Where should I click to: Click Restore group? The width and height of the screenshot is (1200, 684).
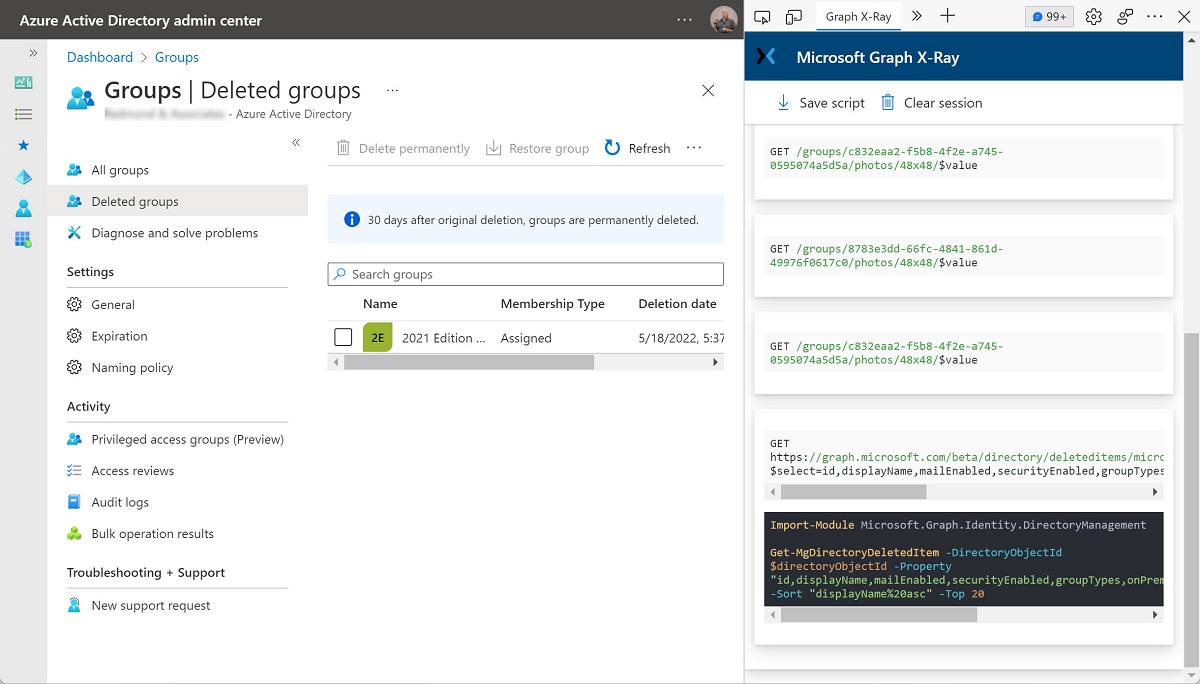coord(537,148)
